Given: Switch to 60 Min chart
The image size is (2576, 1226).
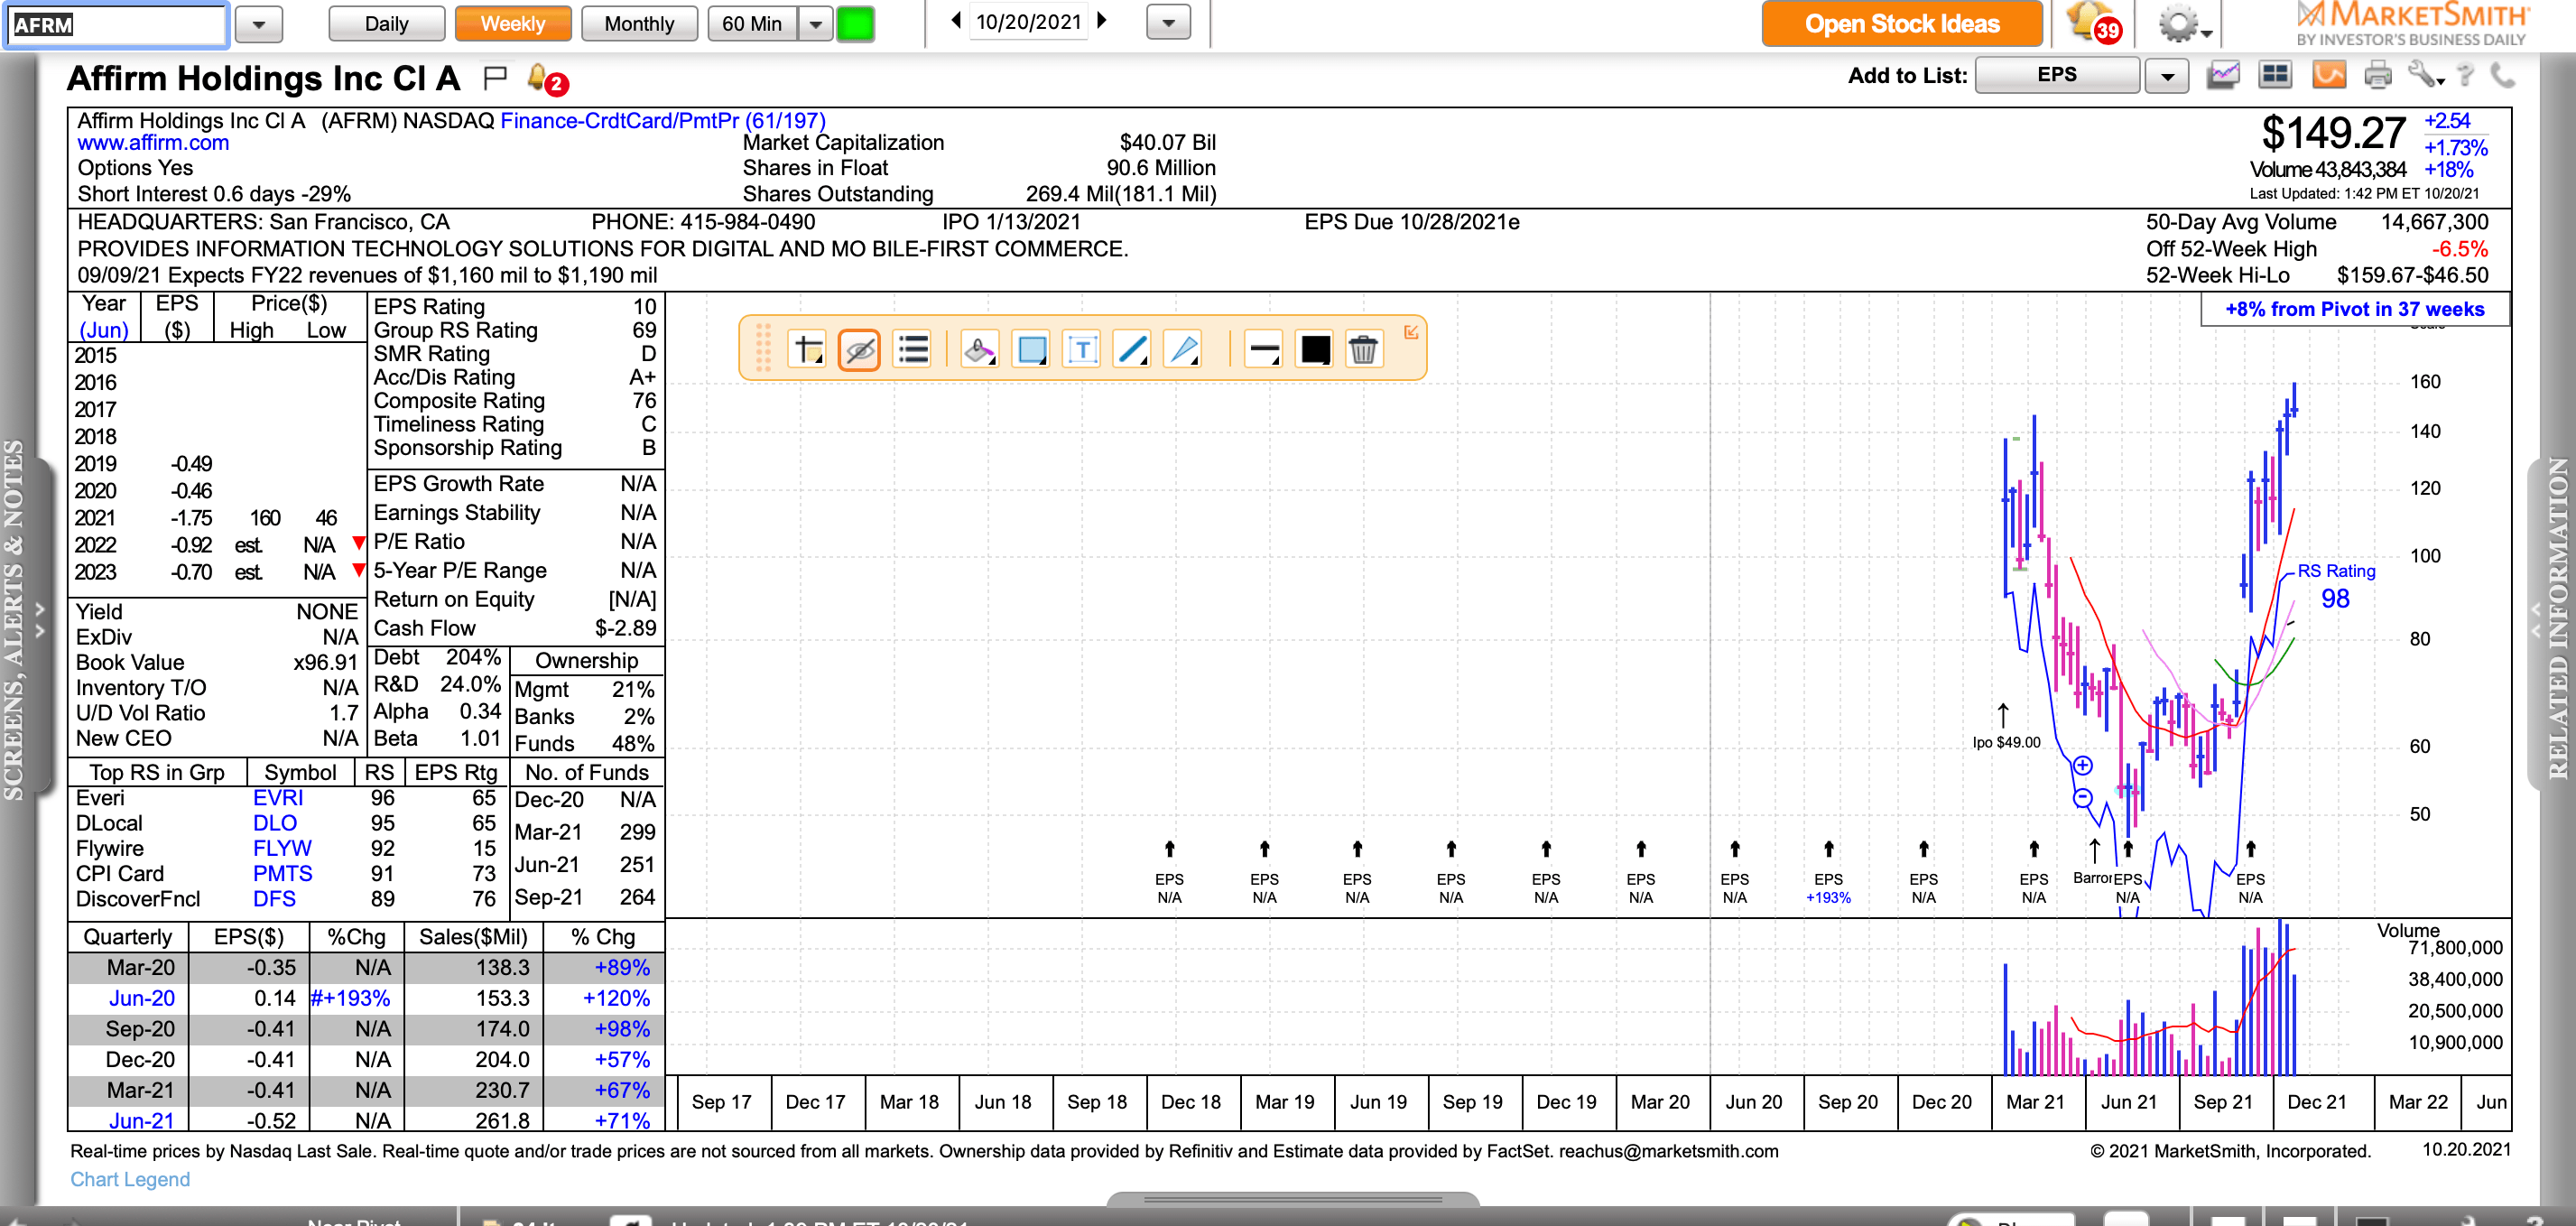Looking at the screenshot, I should 752,24.
